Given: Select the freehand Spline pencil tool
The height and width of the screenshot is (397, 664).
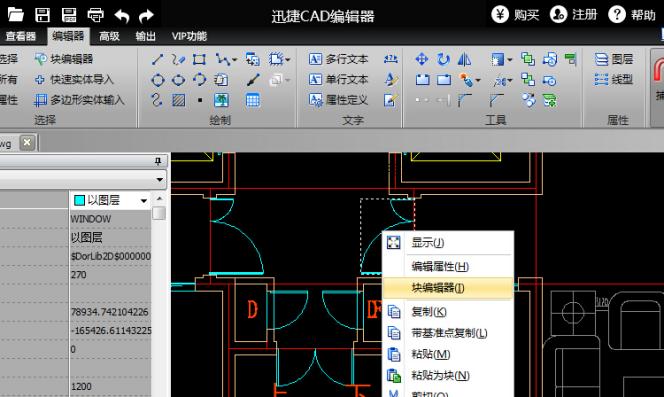Looking at the screenshot, I should (x=178, y=59).
